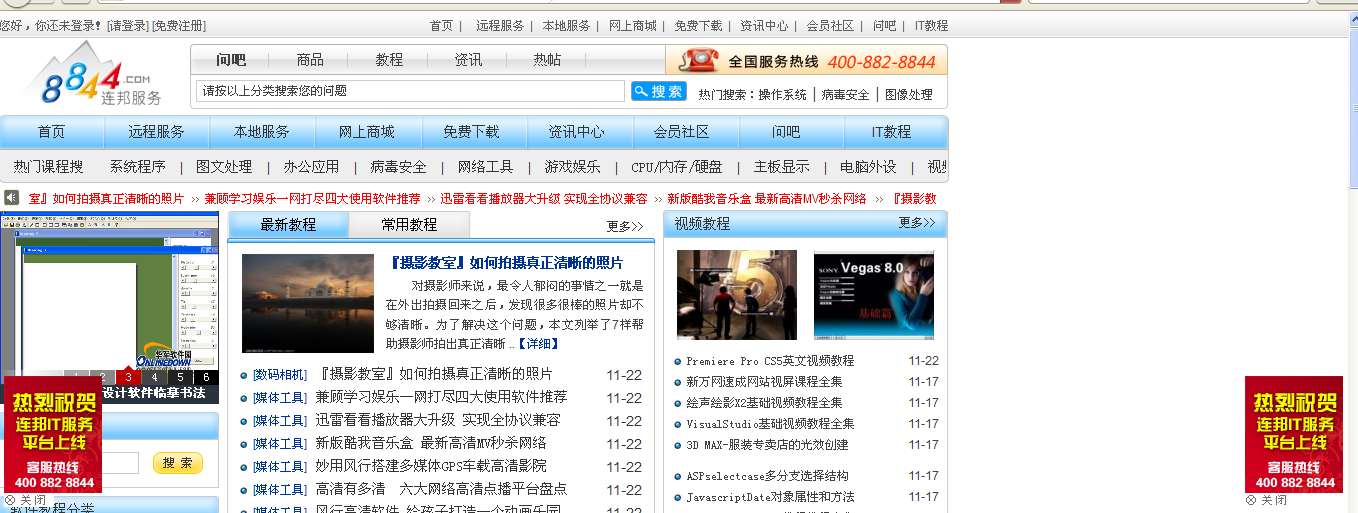Open the 病毒安全 category in the sub-navigation
This screenshot has width=1358, height=513.
click(x=398, y=167)
